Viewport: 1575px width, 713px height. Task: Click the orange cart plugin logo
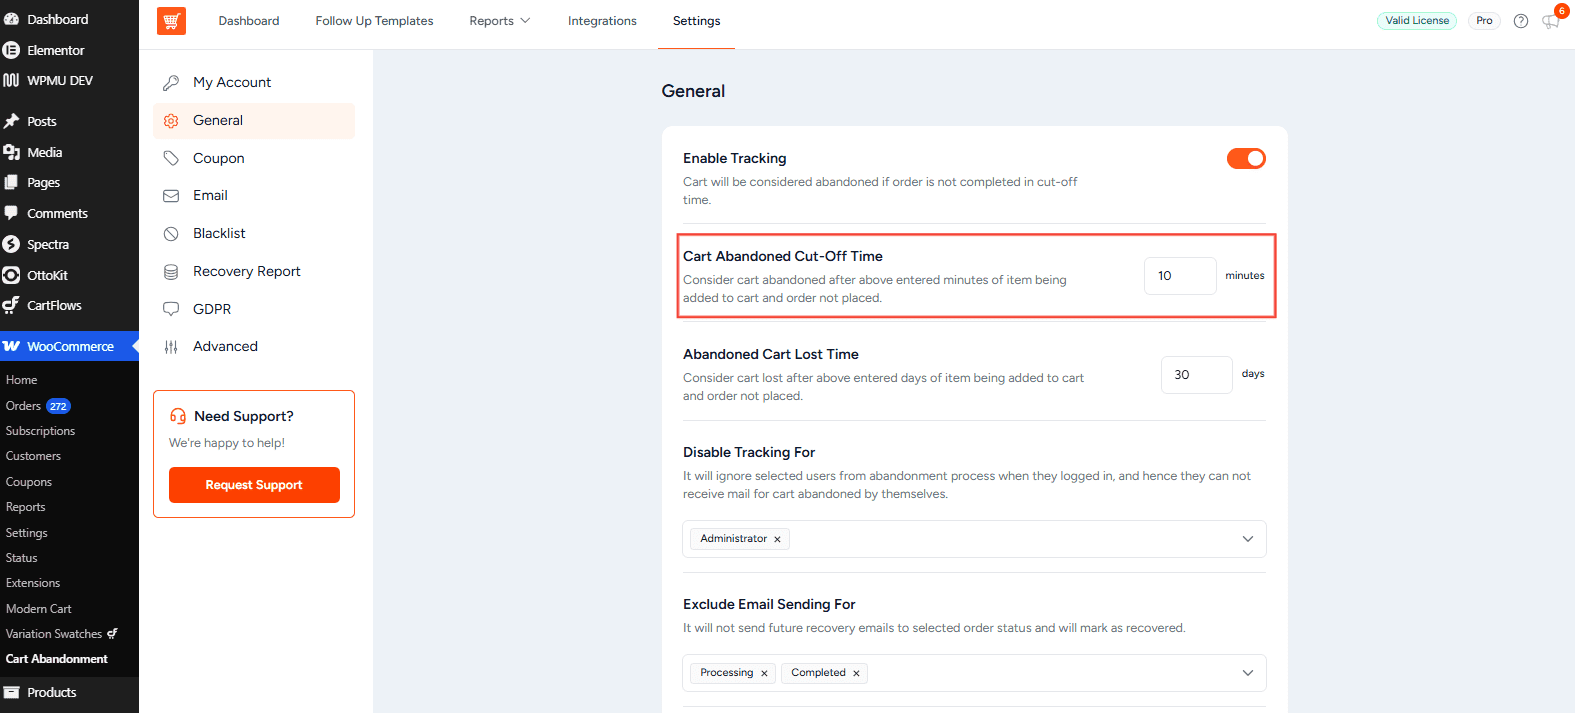171,20
